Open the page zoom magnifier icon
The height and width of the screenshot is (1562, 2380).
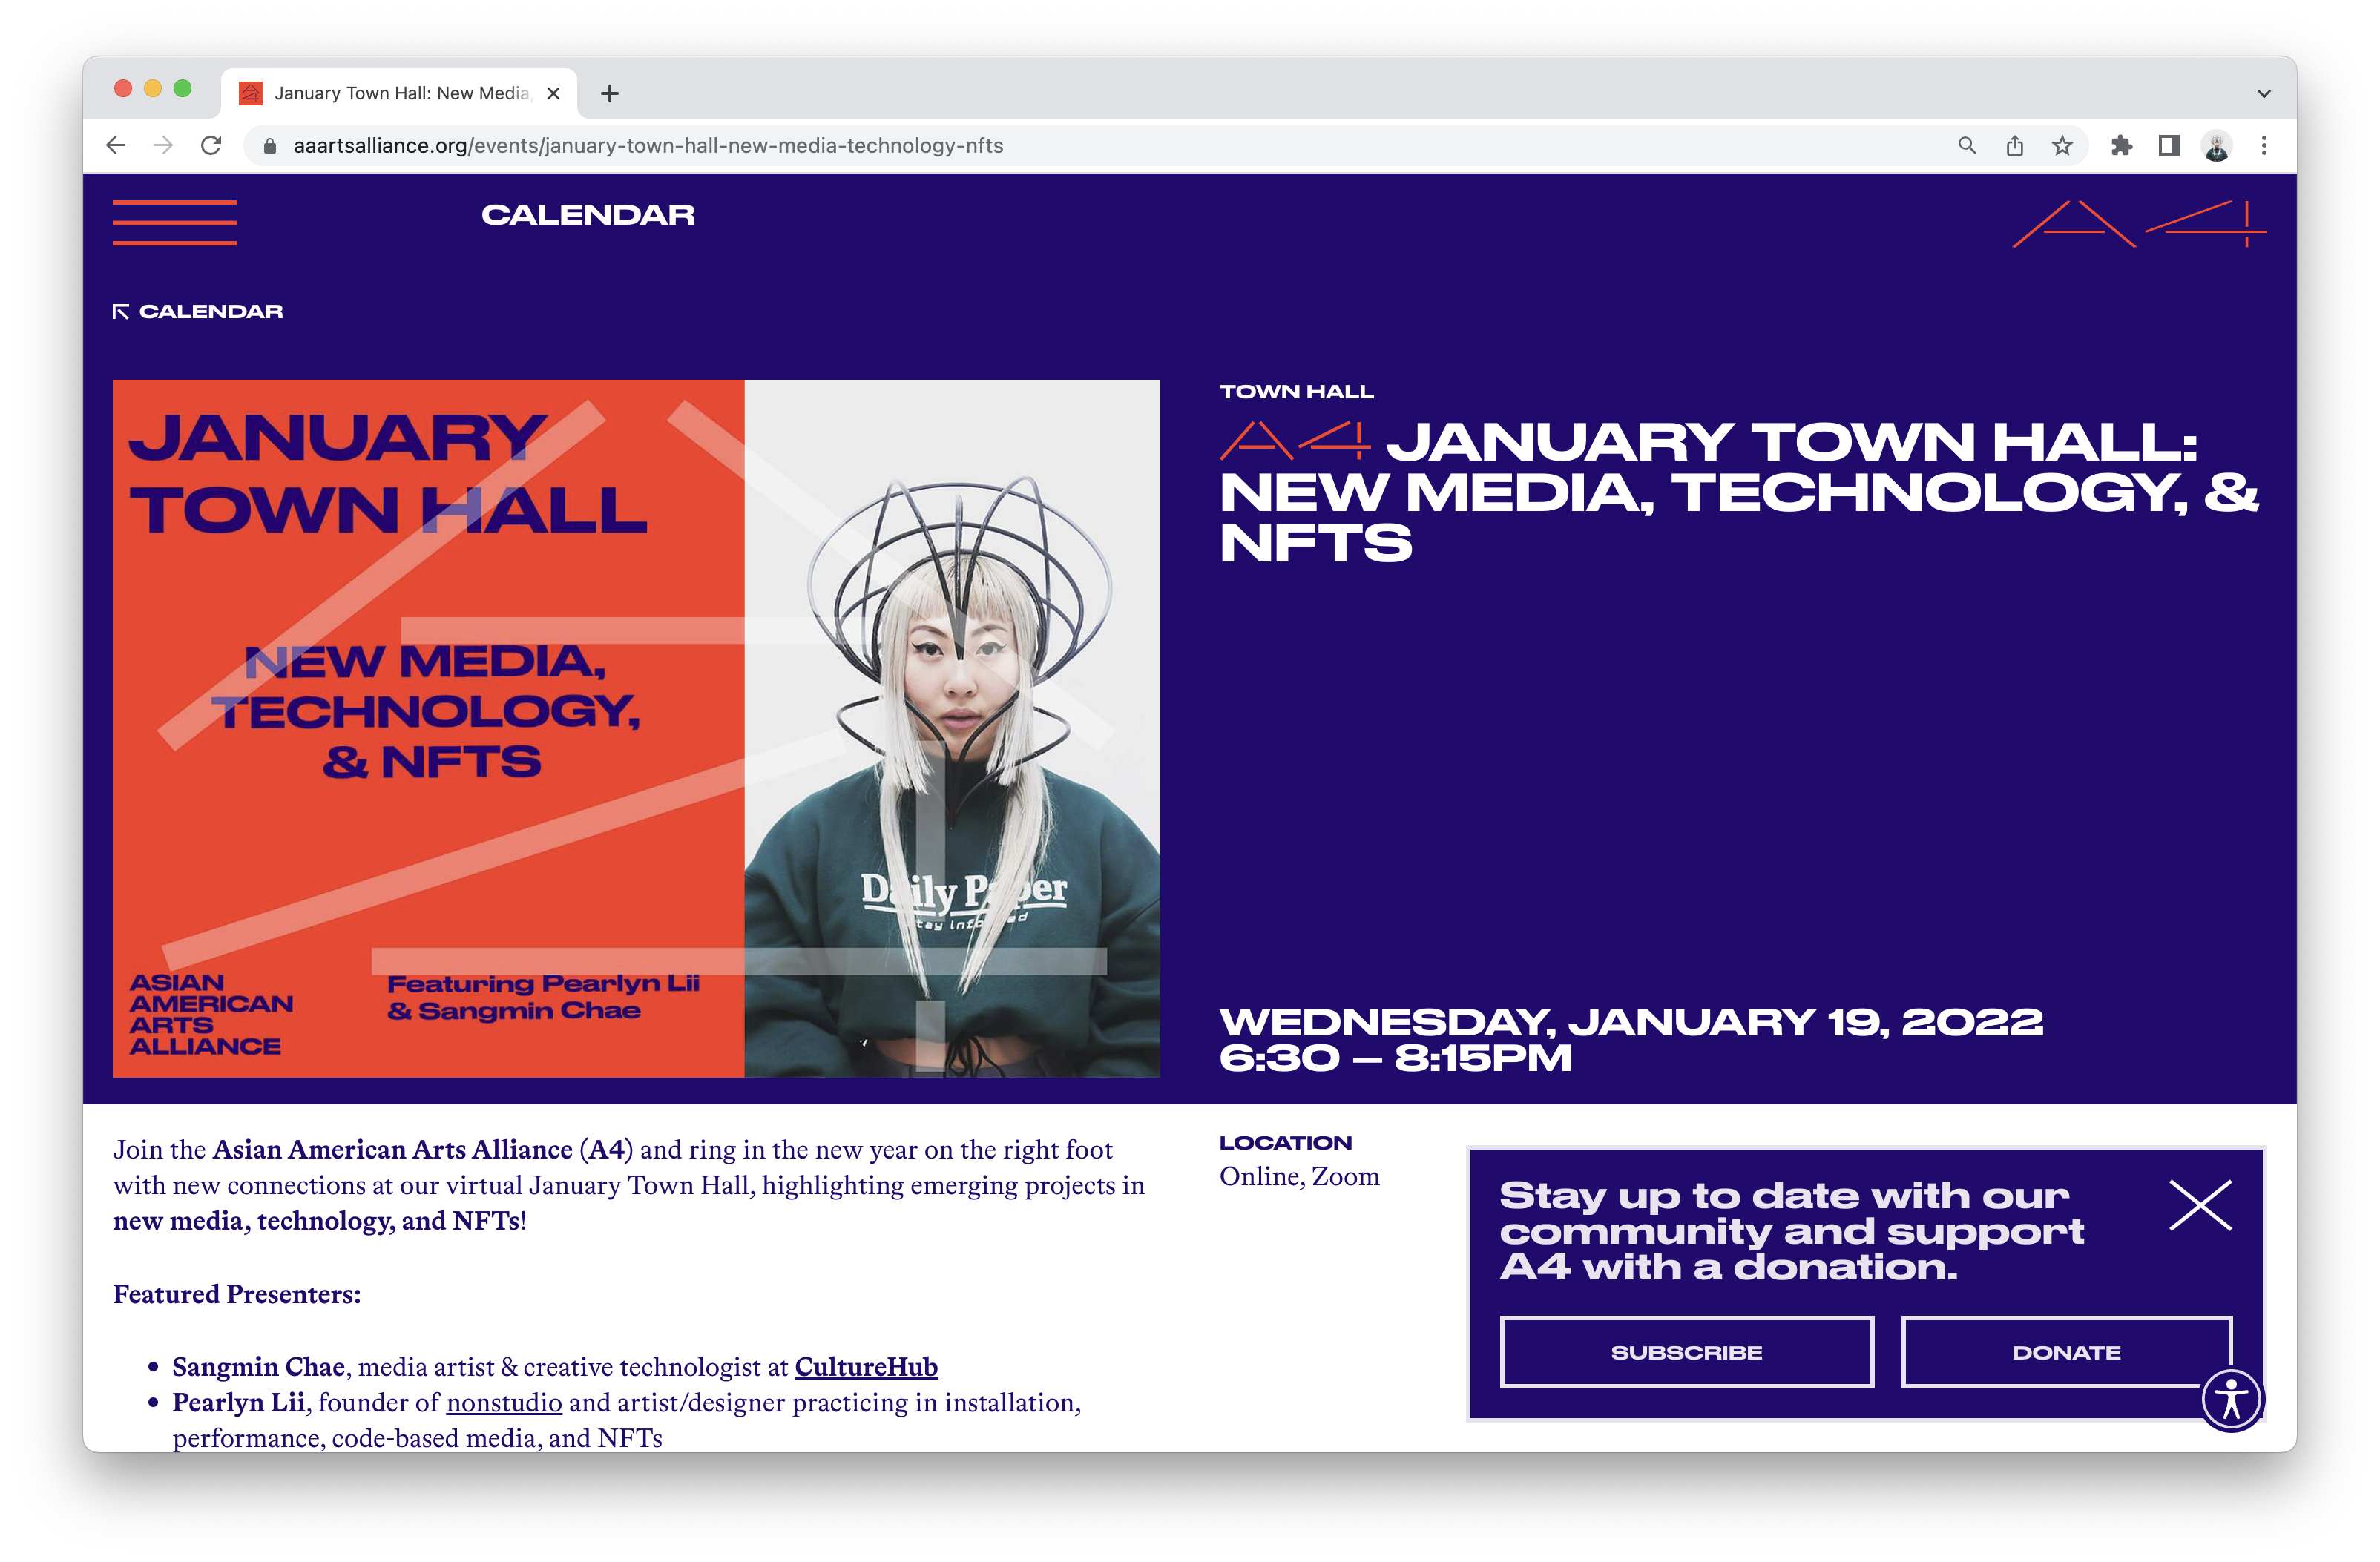[1966, 146]
